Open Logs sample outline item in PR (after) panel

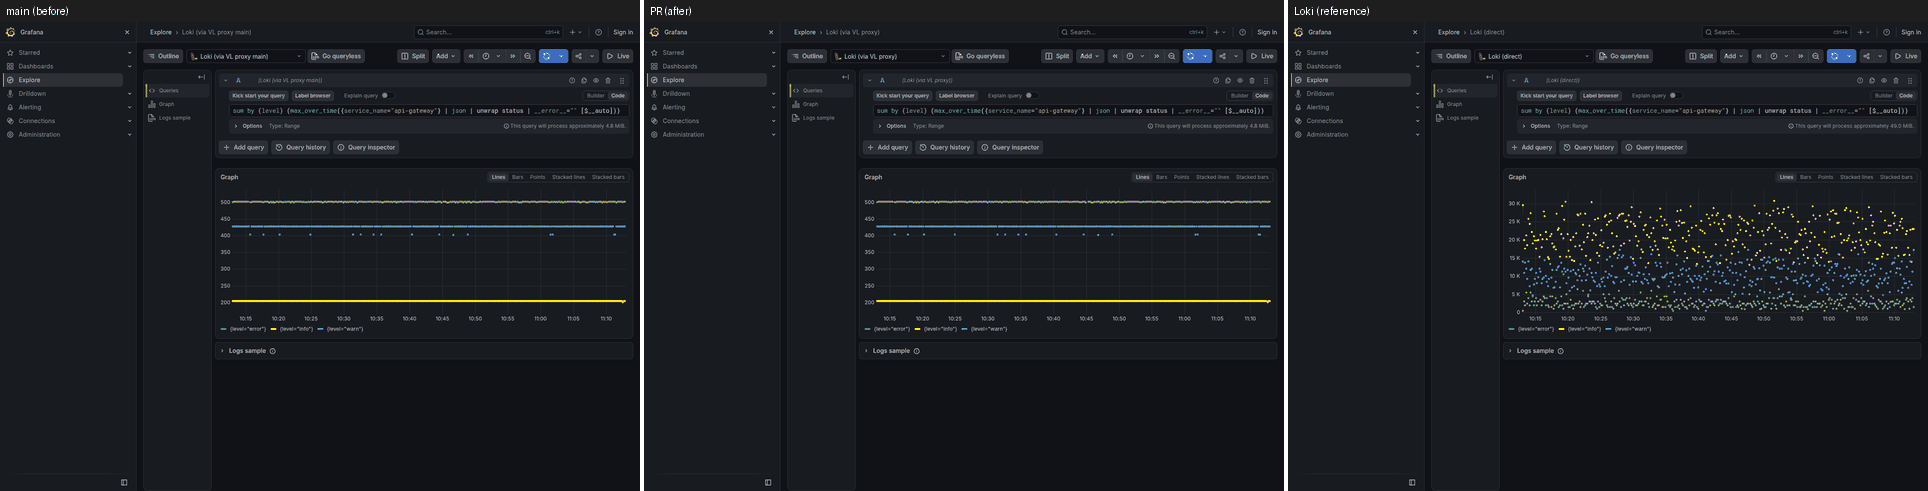click(x=818, y=118)
